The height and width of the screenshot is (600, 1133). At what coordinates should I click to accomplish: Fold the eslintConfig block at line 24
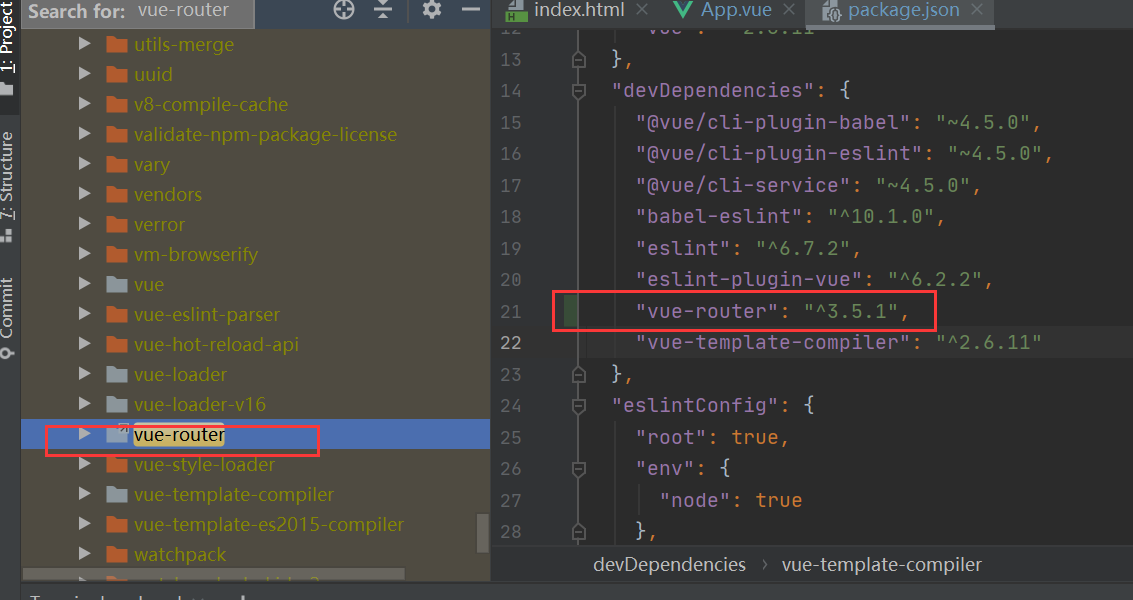click(x=579, y=406)
